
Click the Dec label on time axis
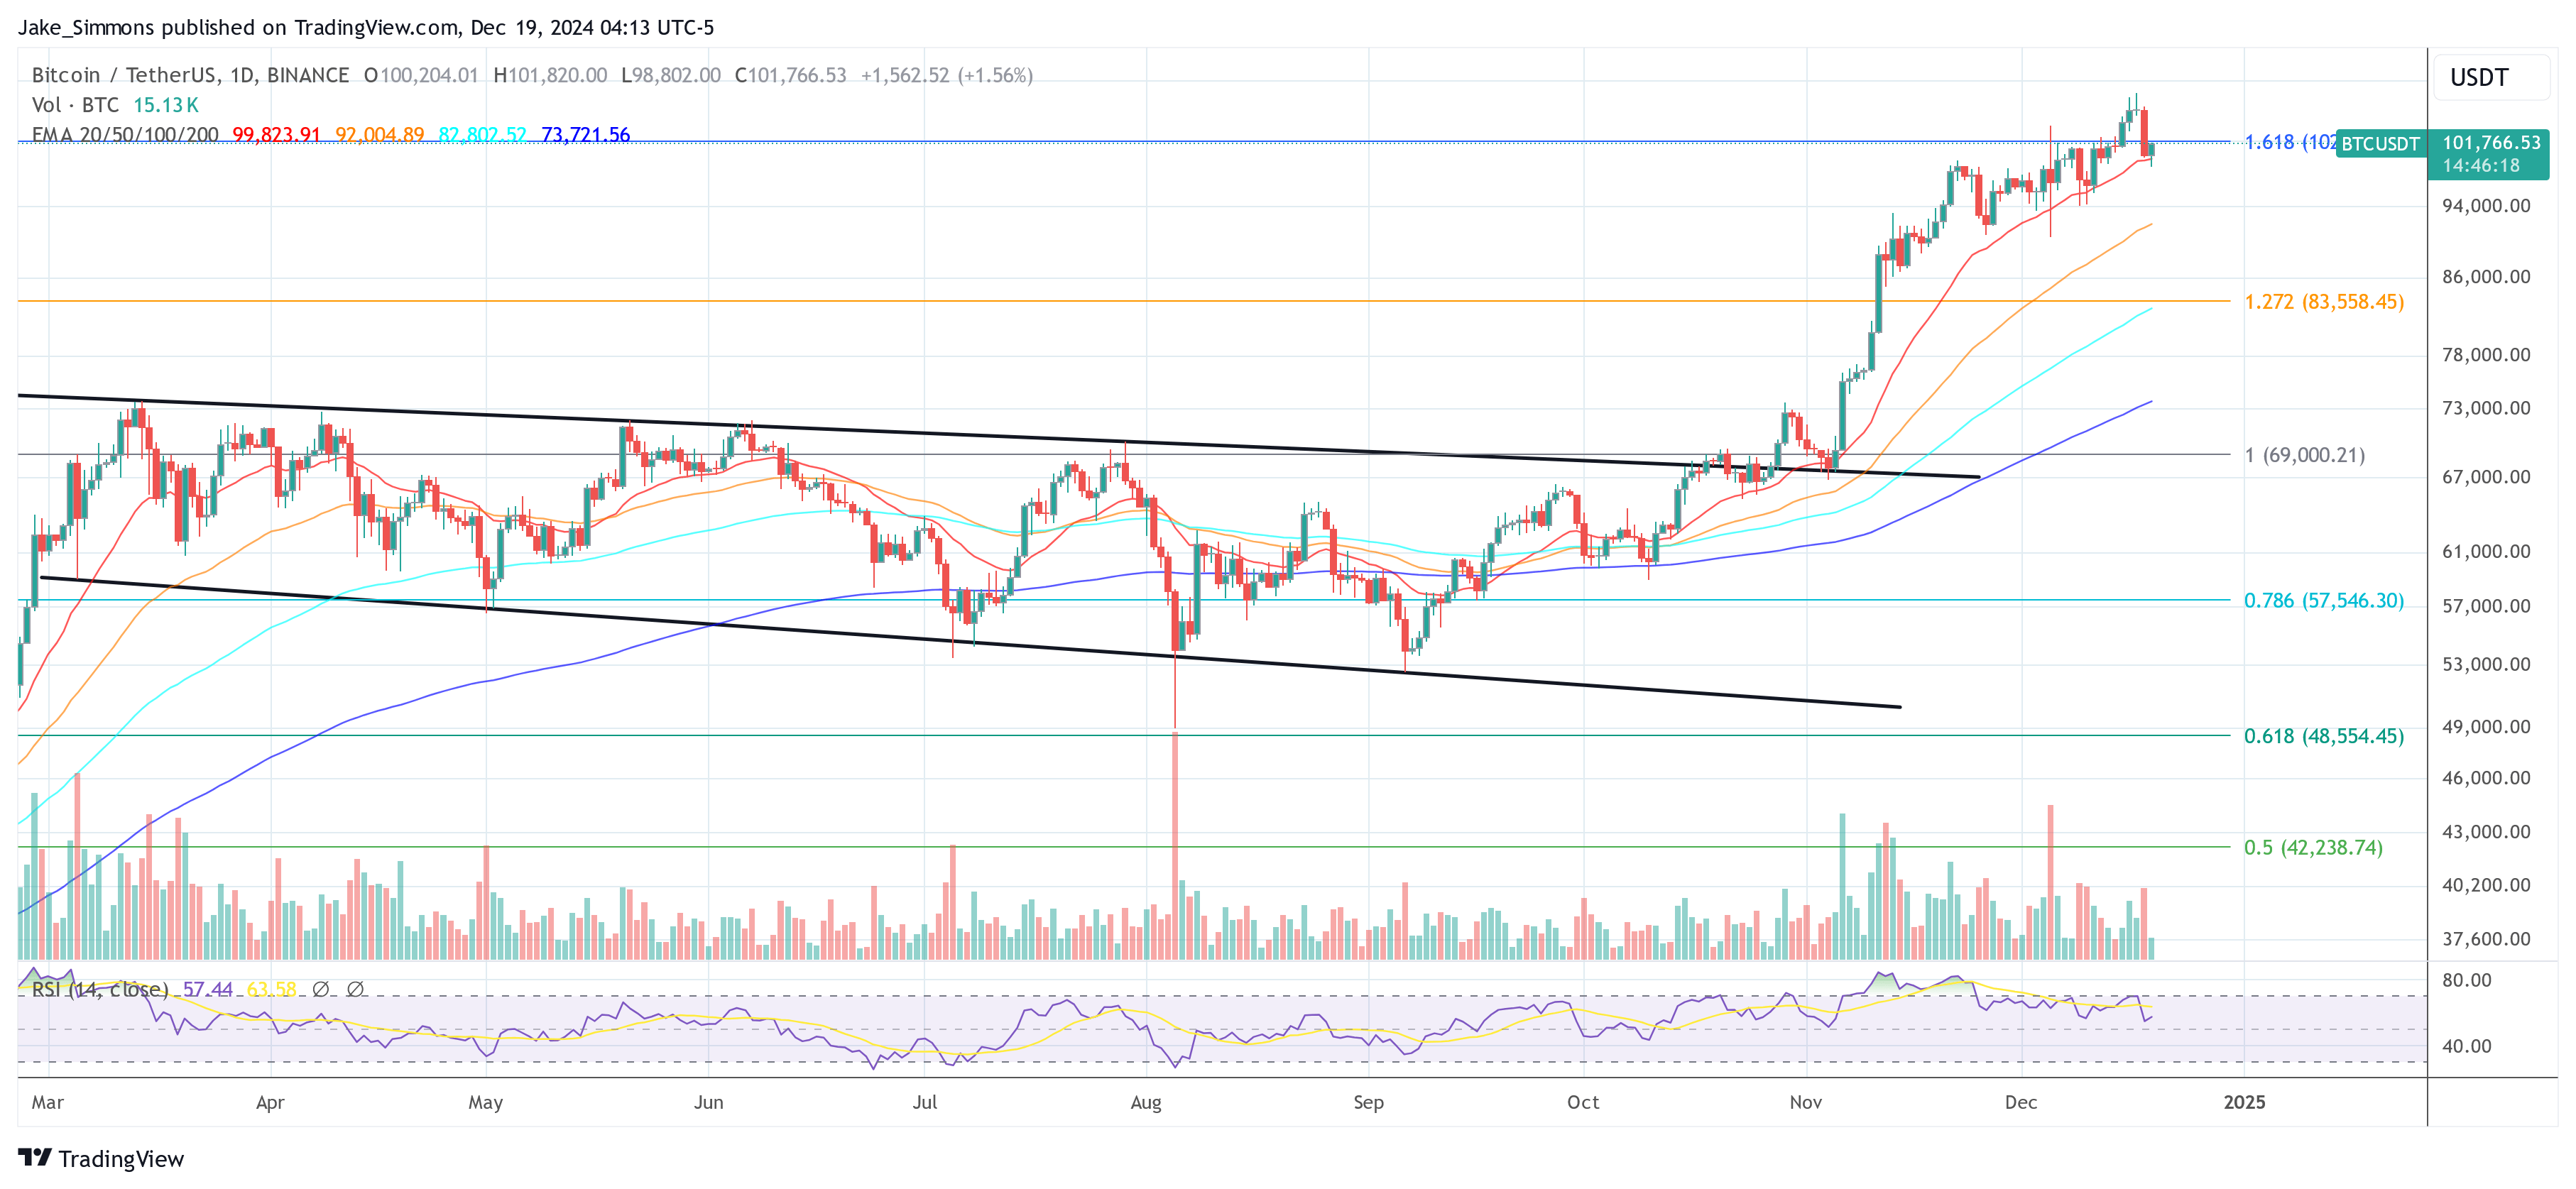(x=2021, y=1102)
